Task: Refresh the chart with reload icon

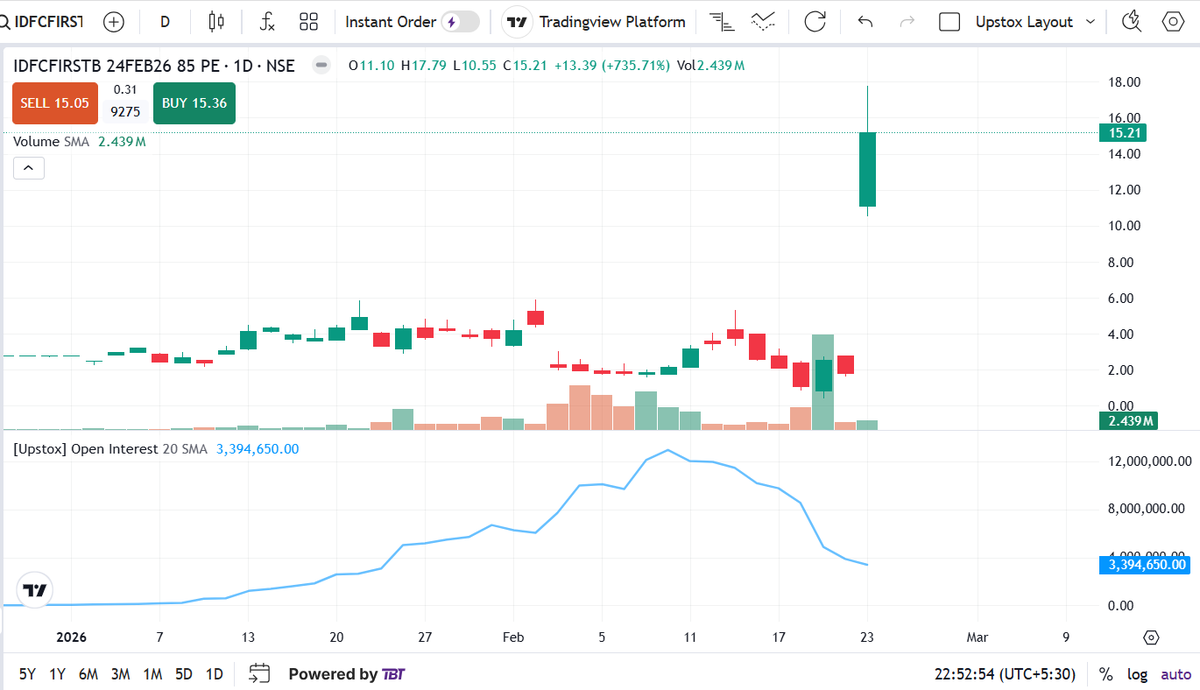Action: point(816,21)
